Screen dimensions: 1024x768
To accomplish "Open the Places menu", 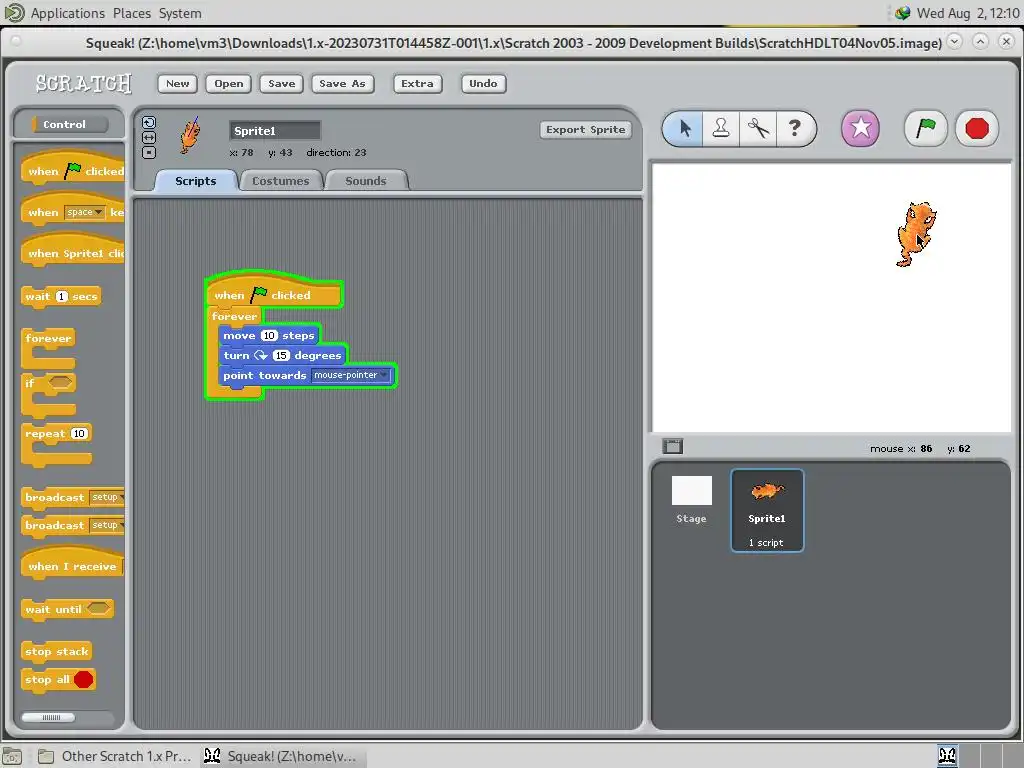I will (132, 13).
